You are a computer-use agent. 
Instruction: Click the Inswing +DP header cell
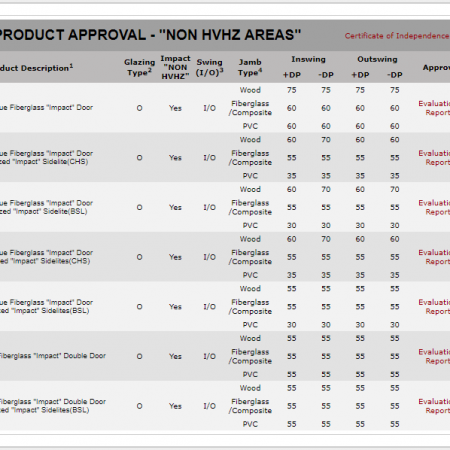[x=292, y=75]
